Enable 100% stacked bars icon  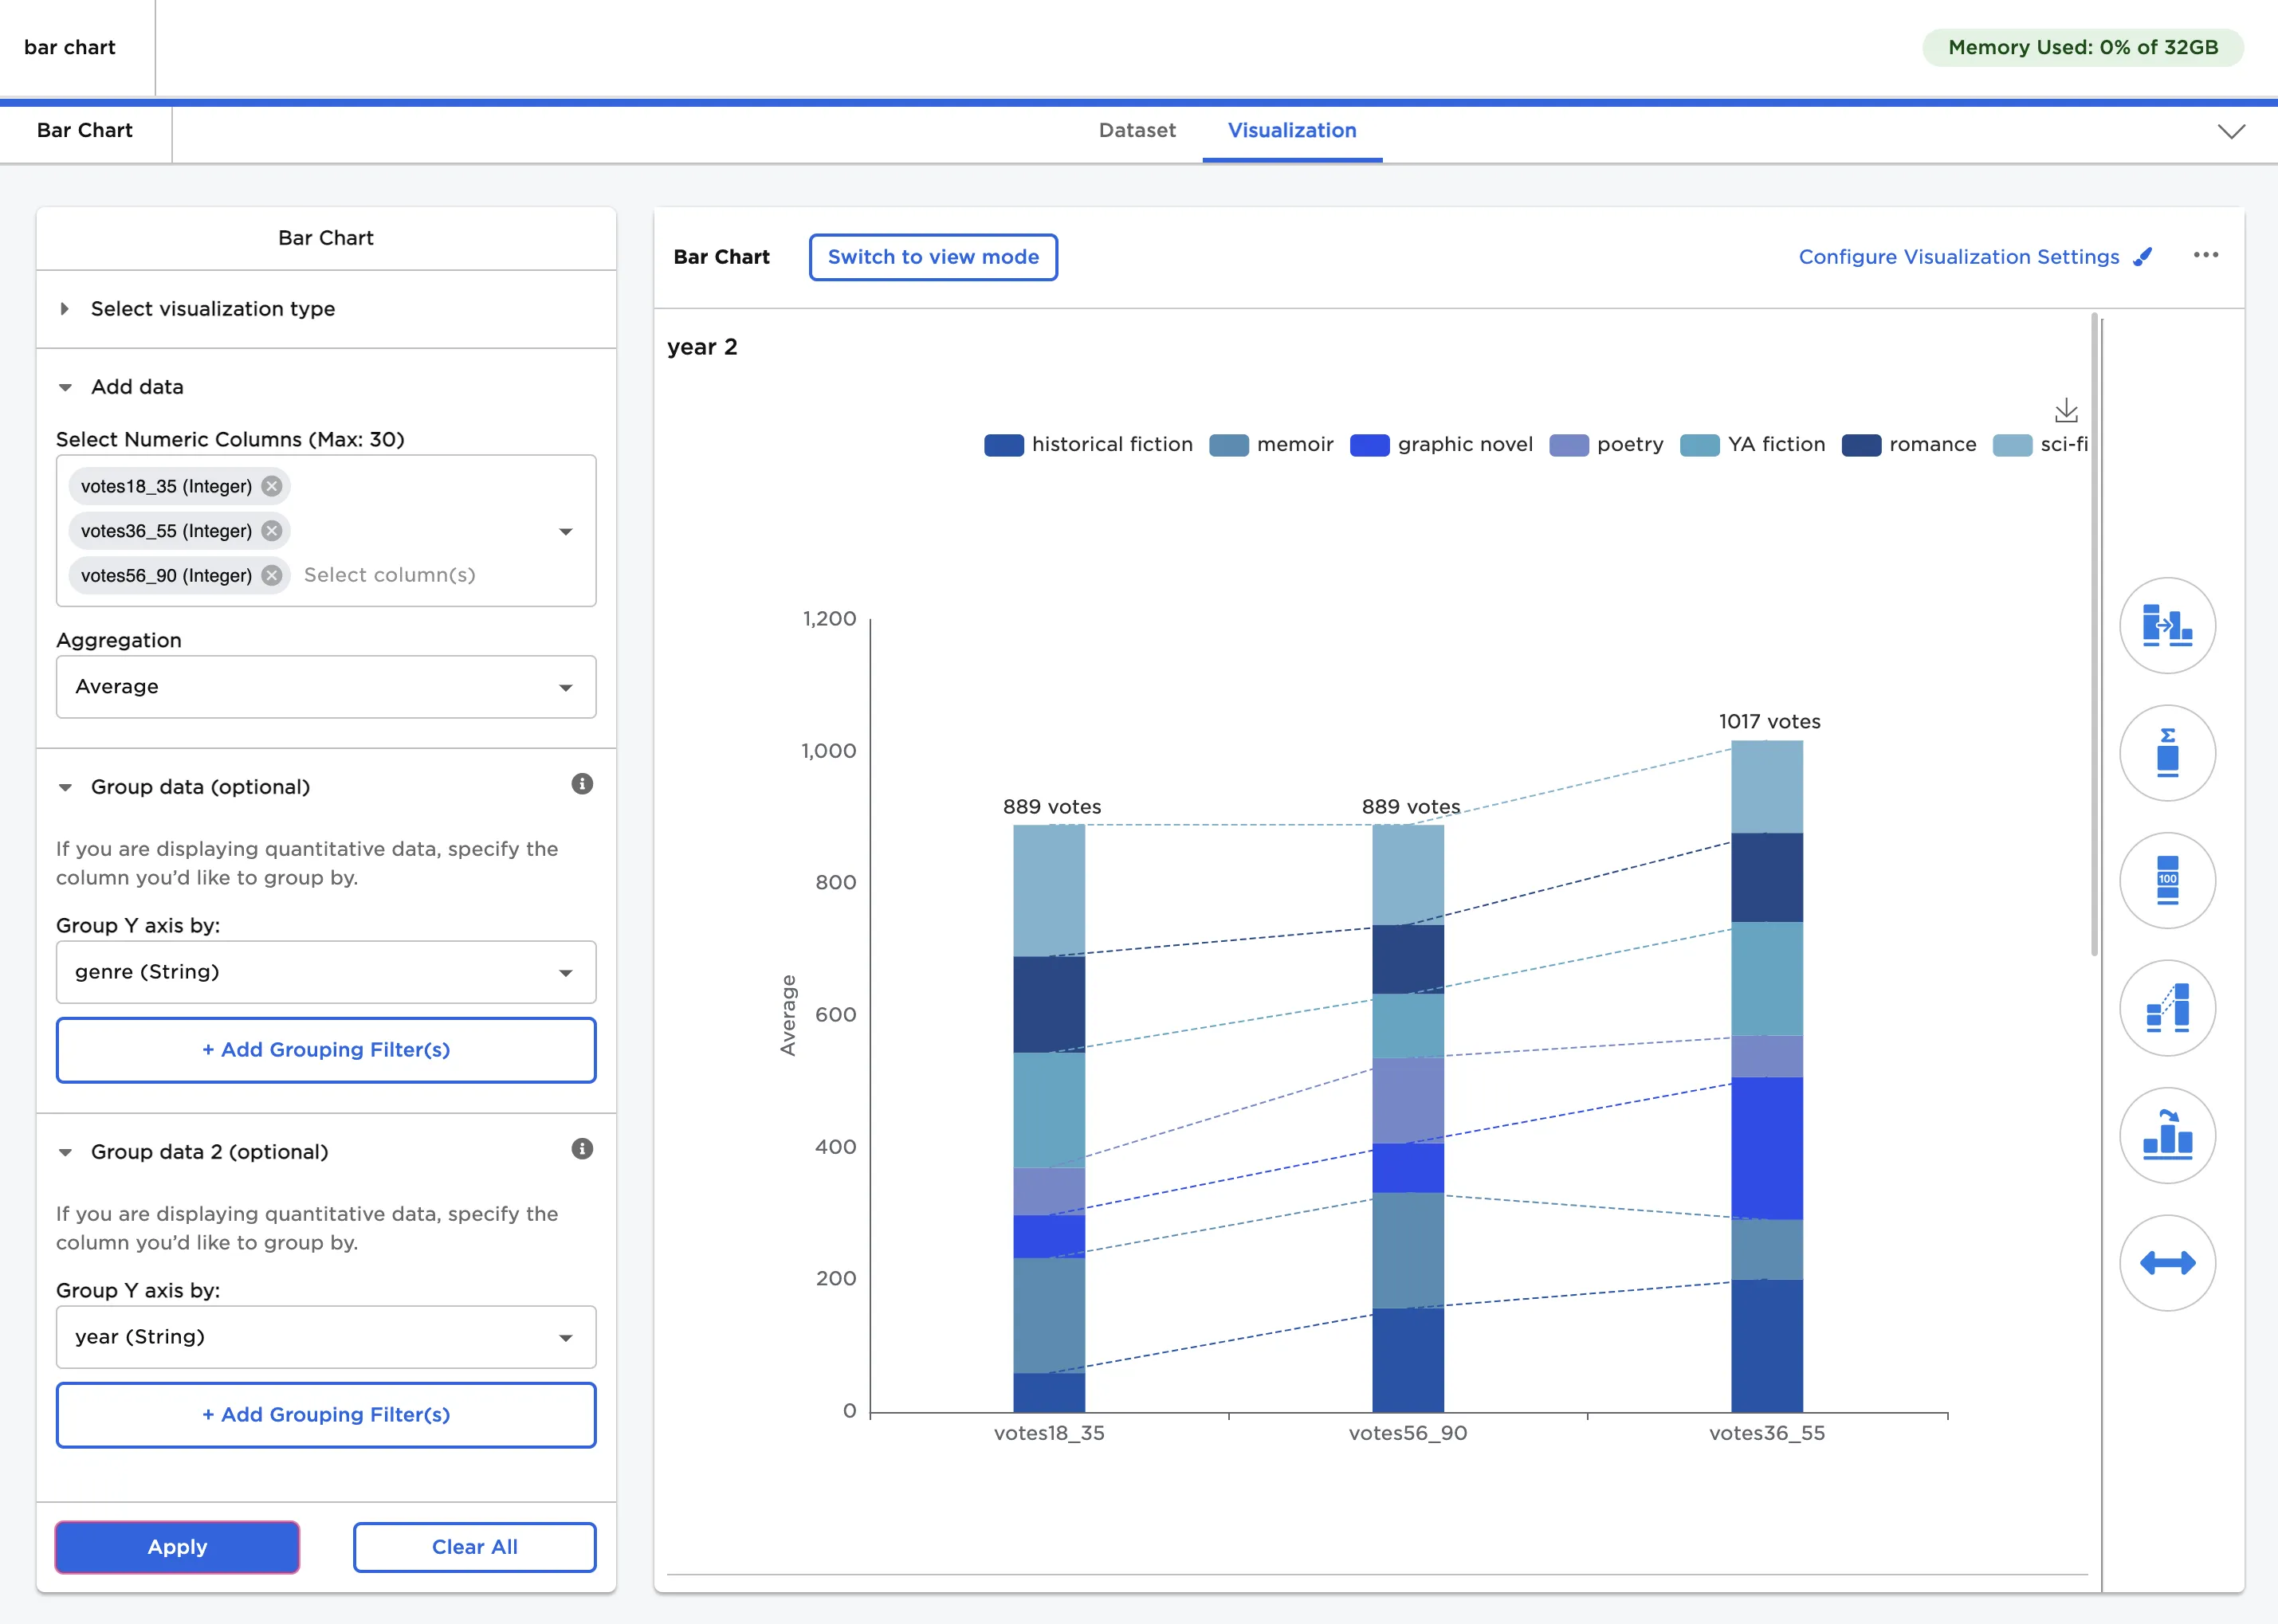pos(2168,880)
